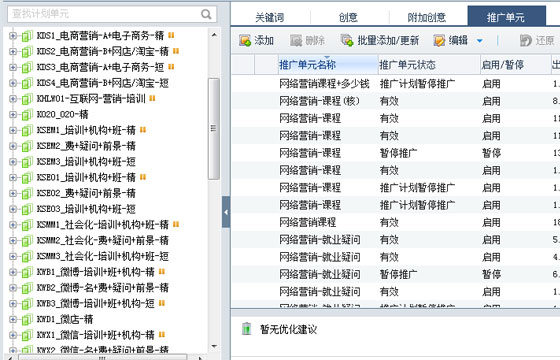Click pause marker beside KDS1_电商营销-A+电子商务-精
Screen dimensions: 560x360
(171, 35)
